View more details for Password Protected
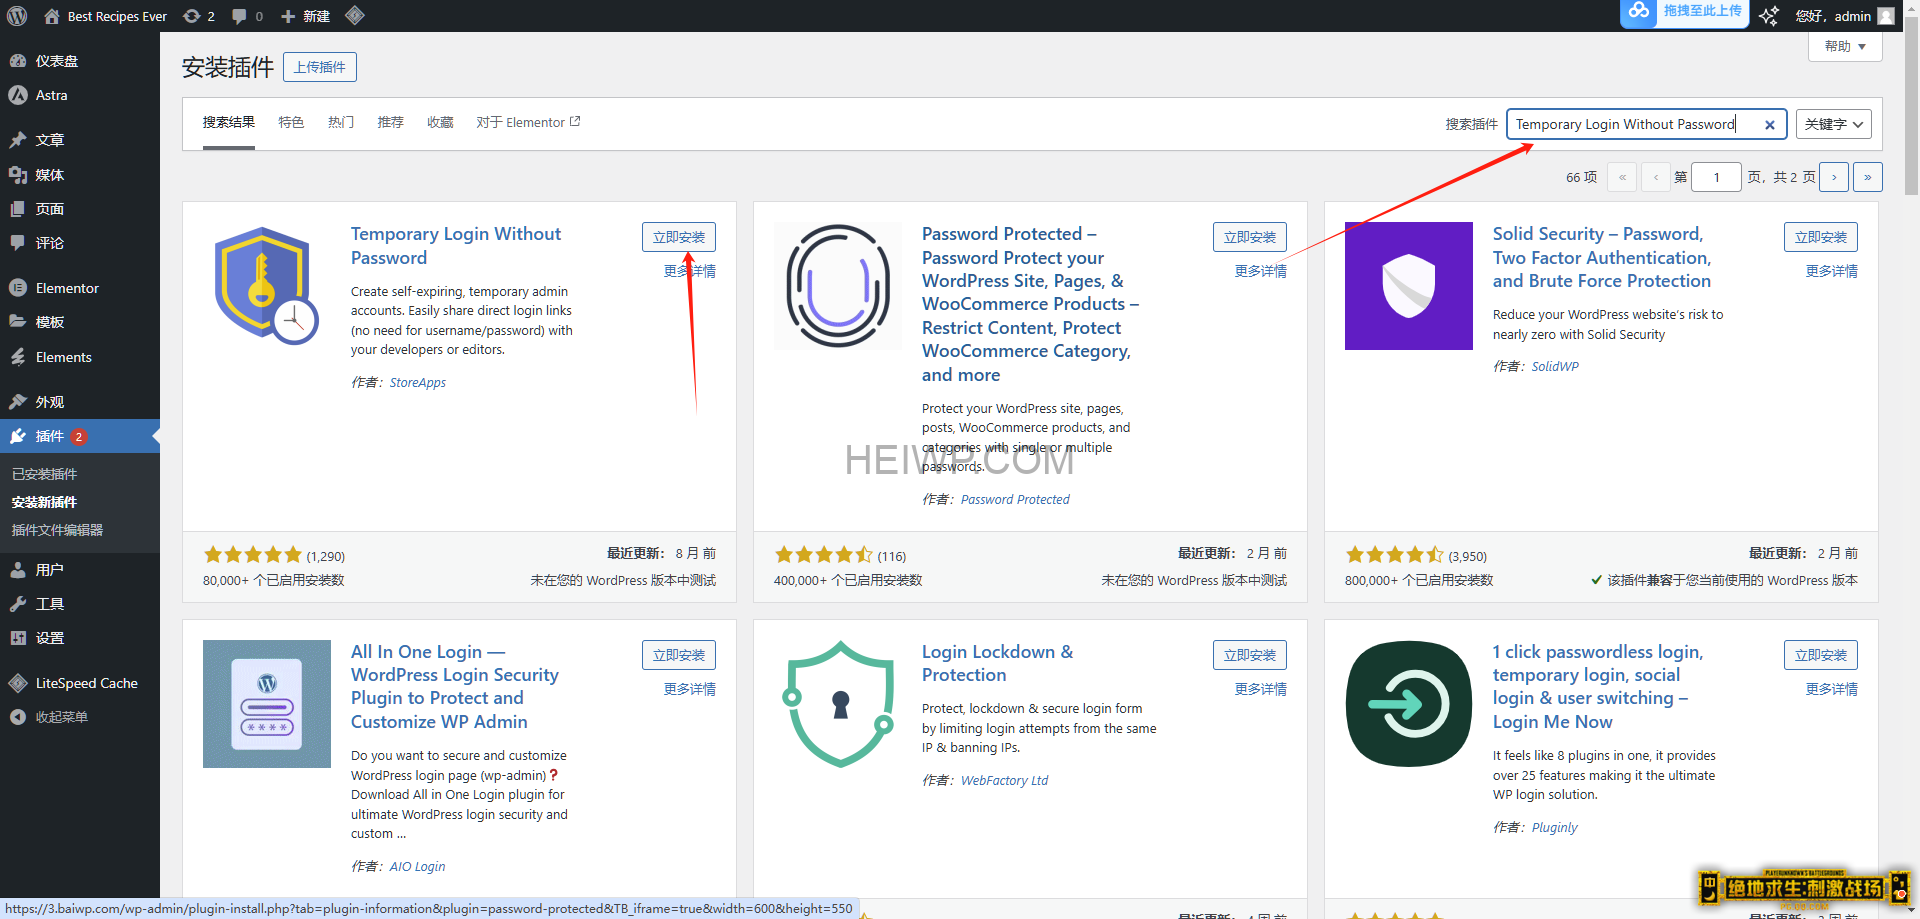Viewport: 1920px width, 919px height. [1260, 271]
